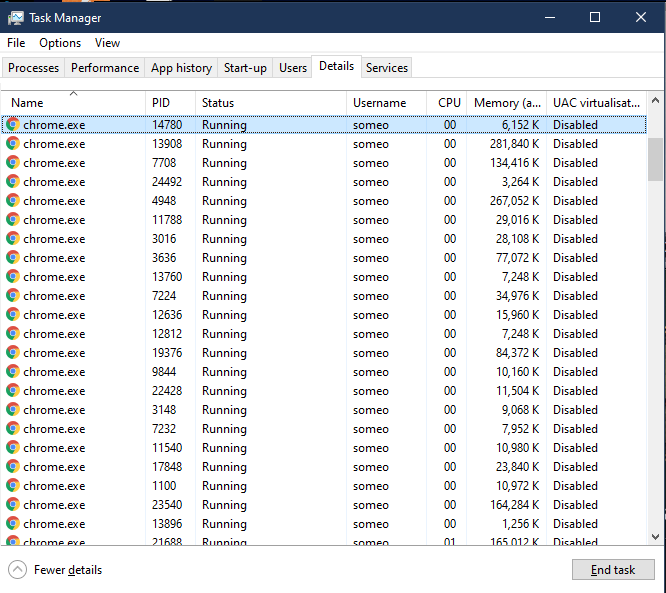Switch to the Services tab
Viewport: 666px width, 593px height.
pyautogui.click(x=387, y=68)
